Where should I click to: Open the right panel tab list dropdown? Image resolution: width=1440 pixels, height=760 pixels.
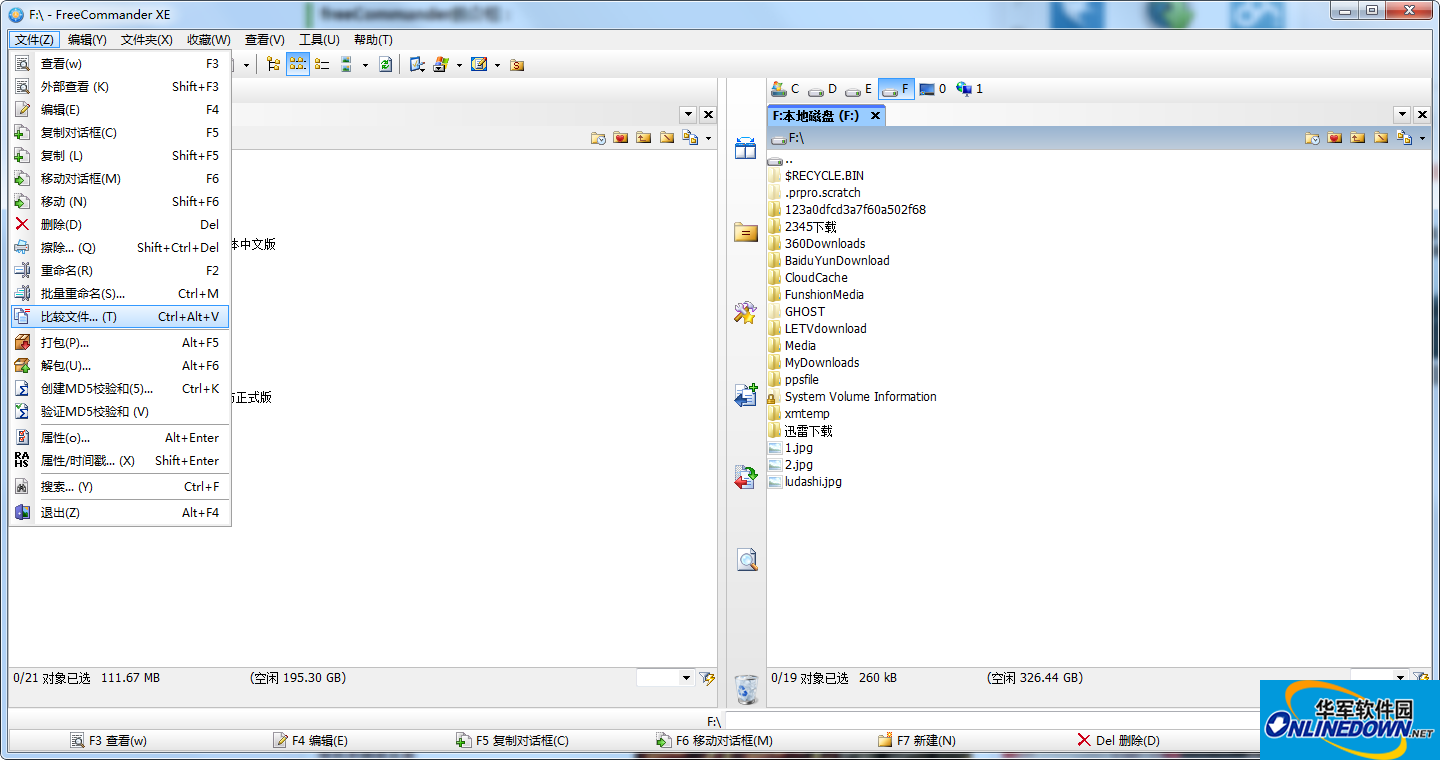tap(1402, 115)
